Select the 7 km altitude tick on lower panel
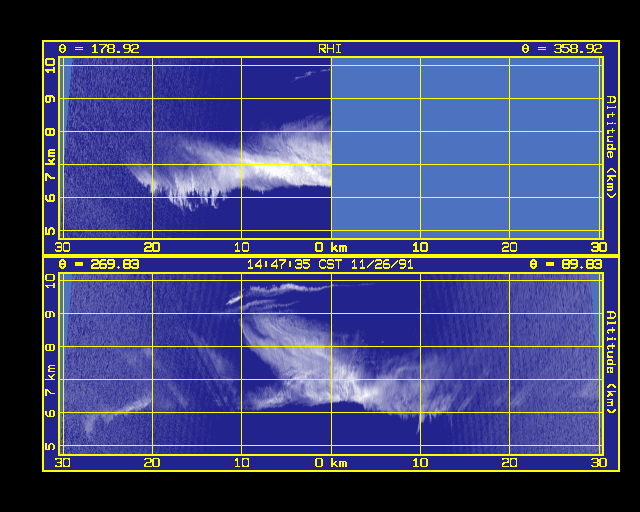640x512 pixels. (50, 380)
